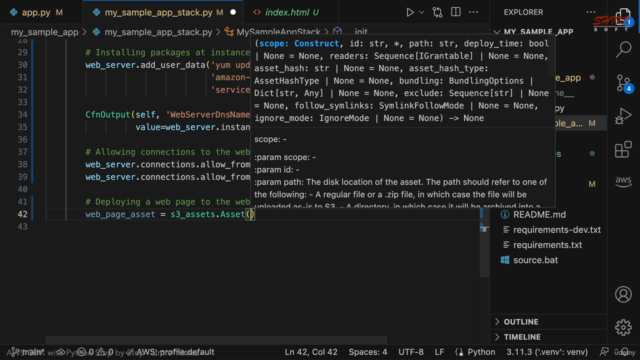Screen dimensions: 640x360
Task: Open notifications via the bell icon
Action: click(x=625, y=352)
